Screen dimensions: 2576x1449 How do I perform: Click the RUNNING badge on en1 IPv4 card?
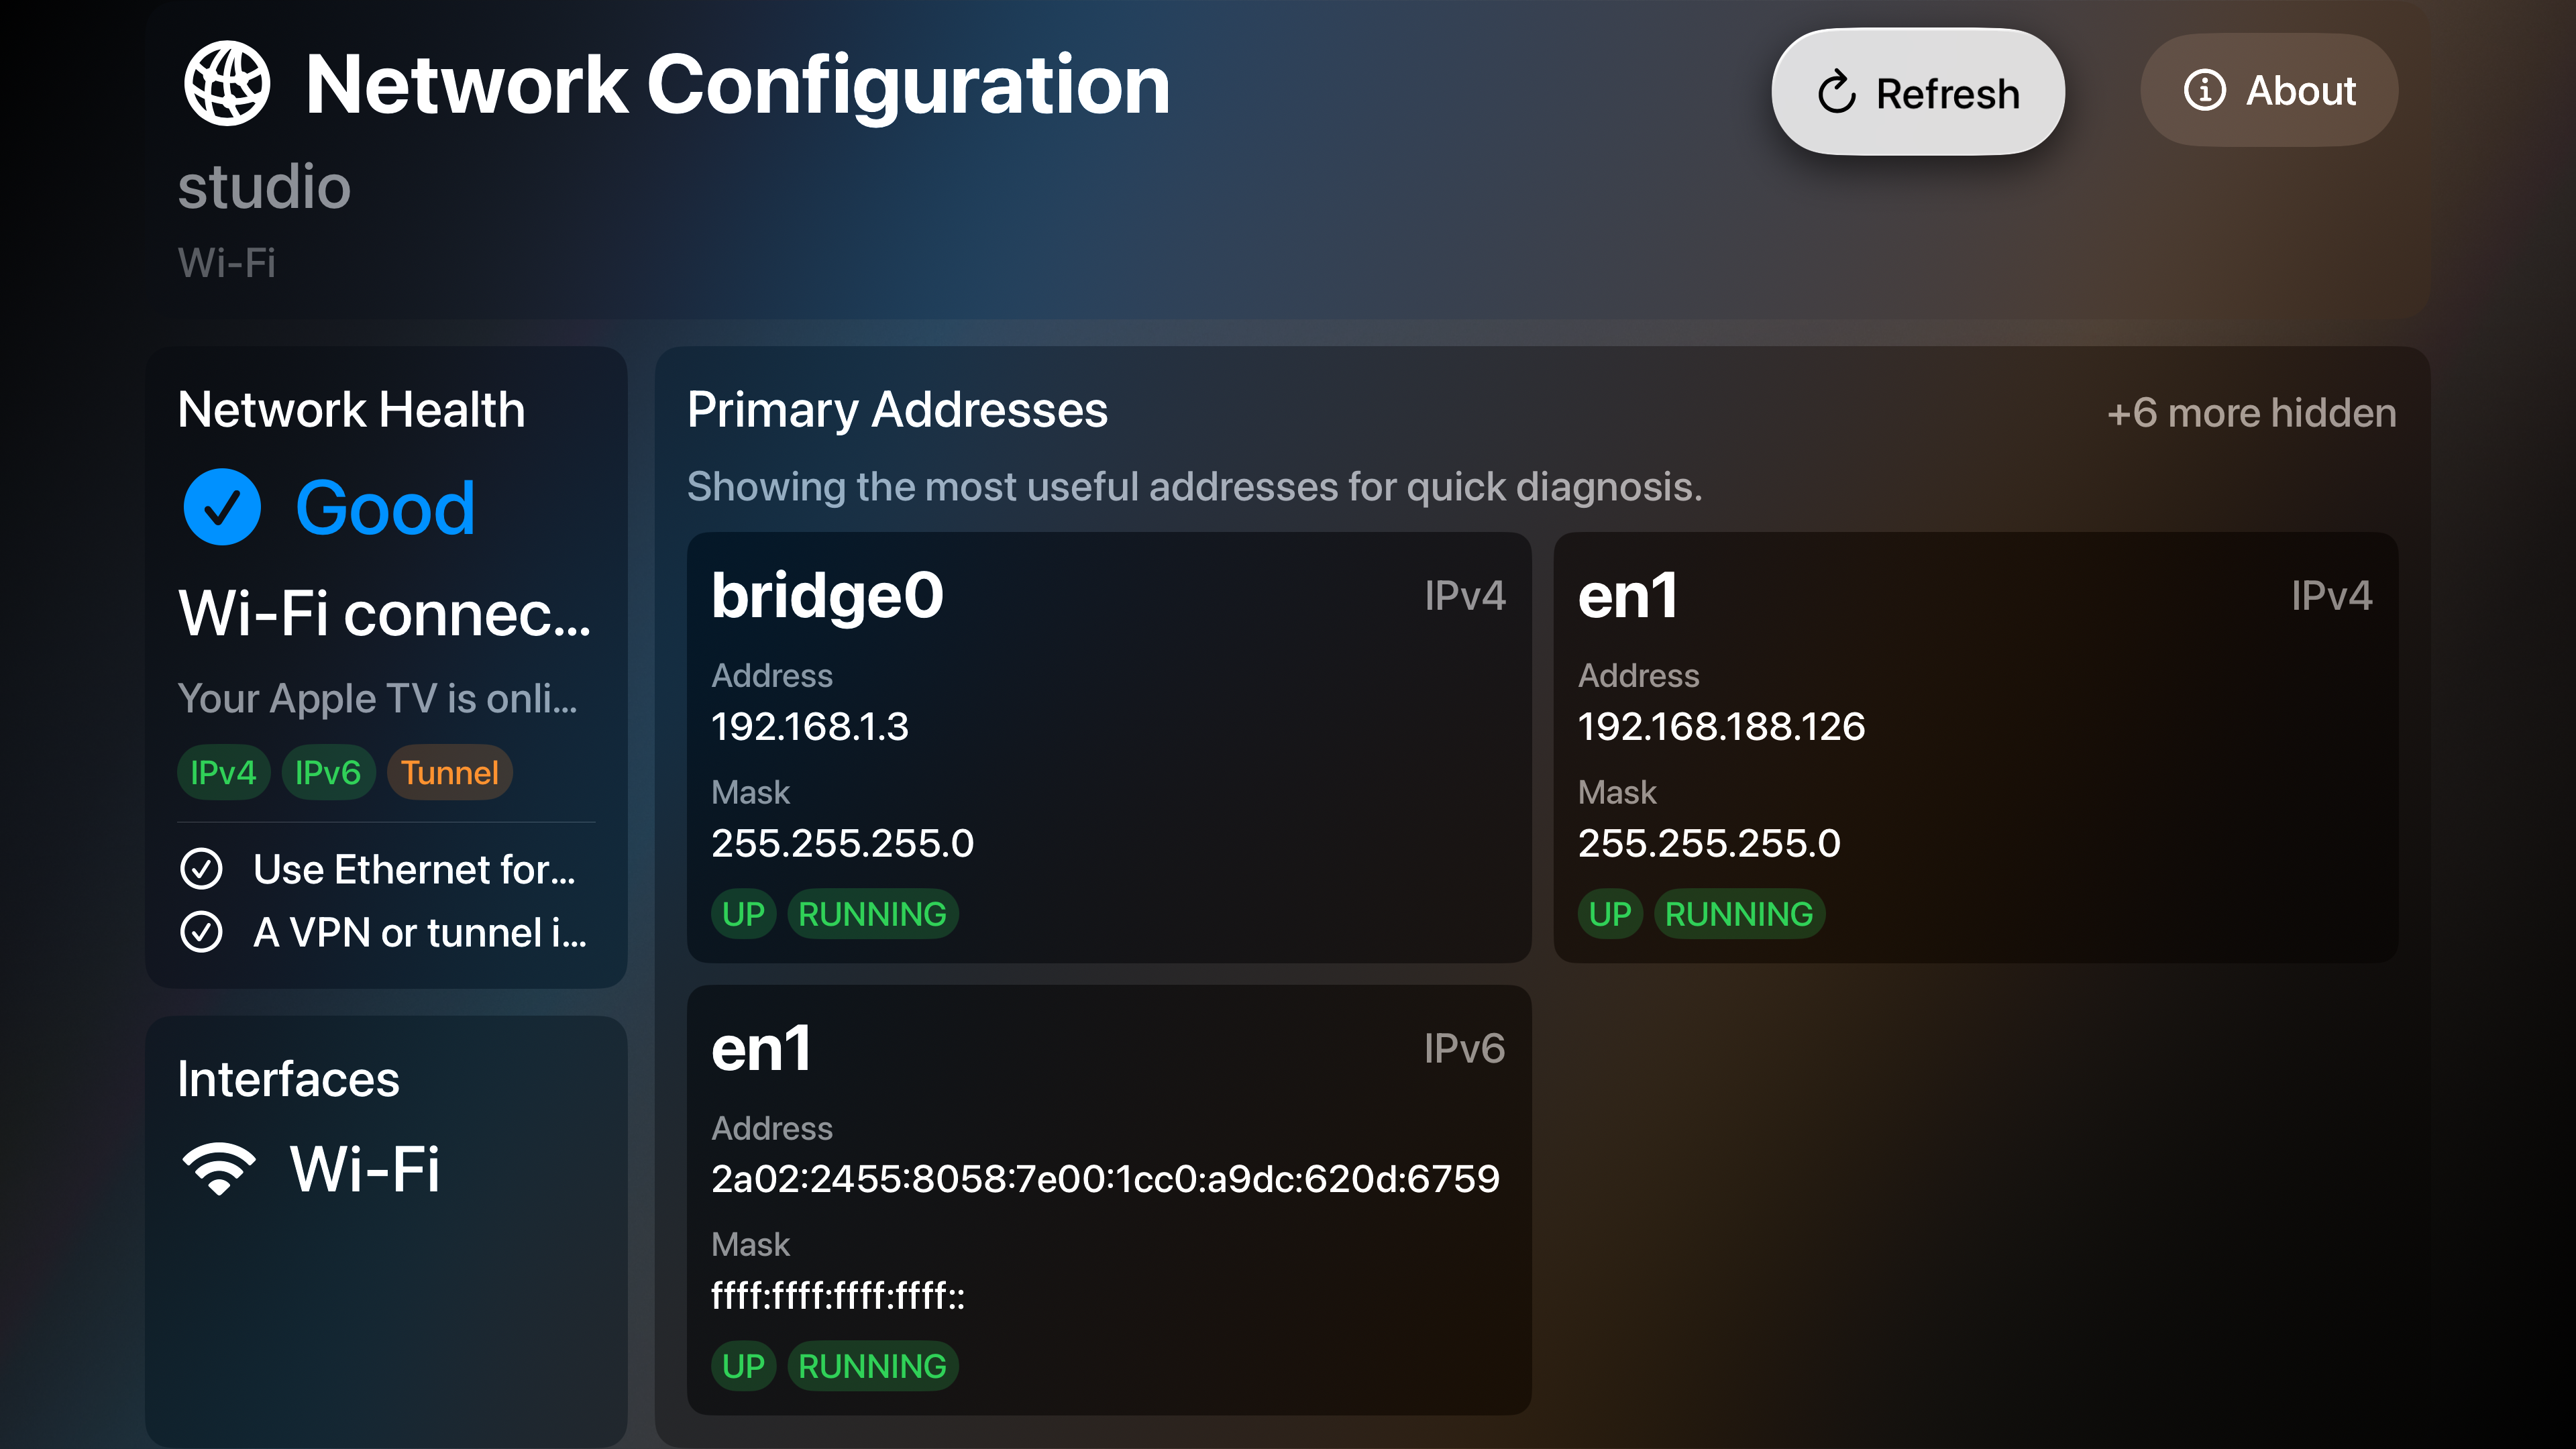pos(1739,913)
